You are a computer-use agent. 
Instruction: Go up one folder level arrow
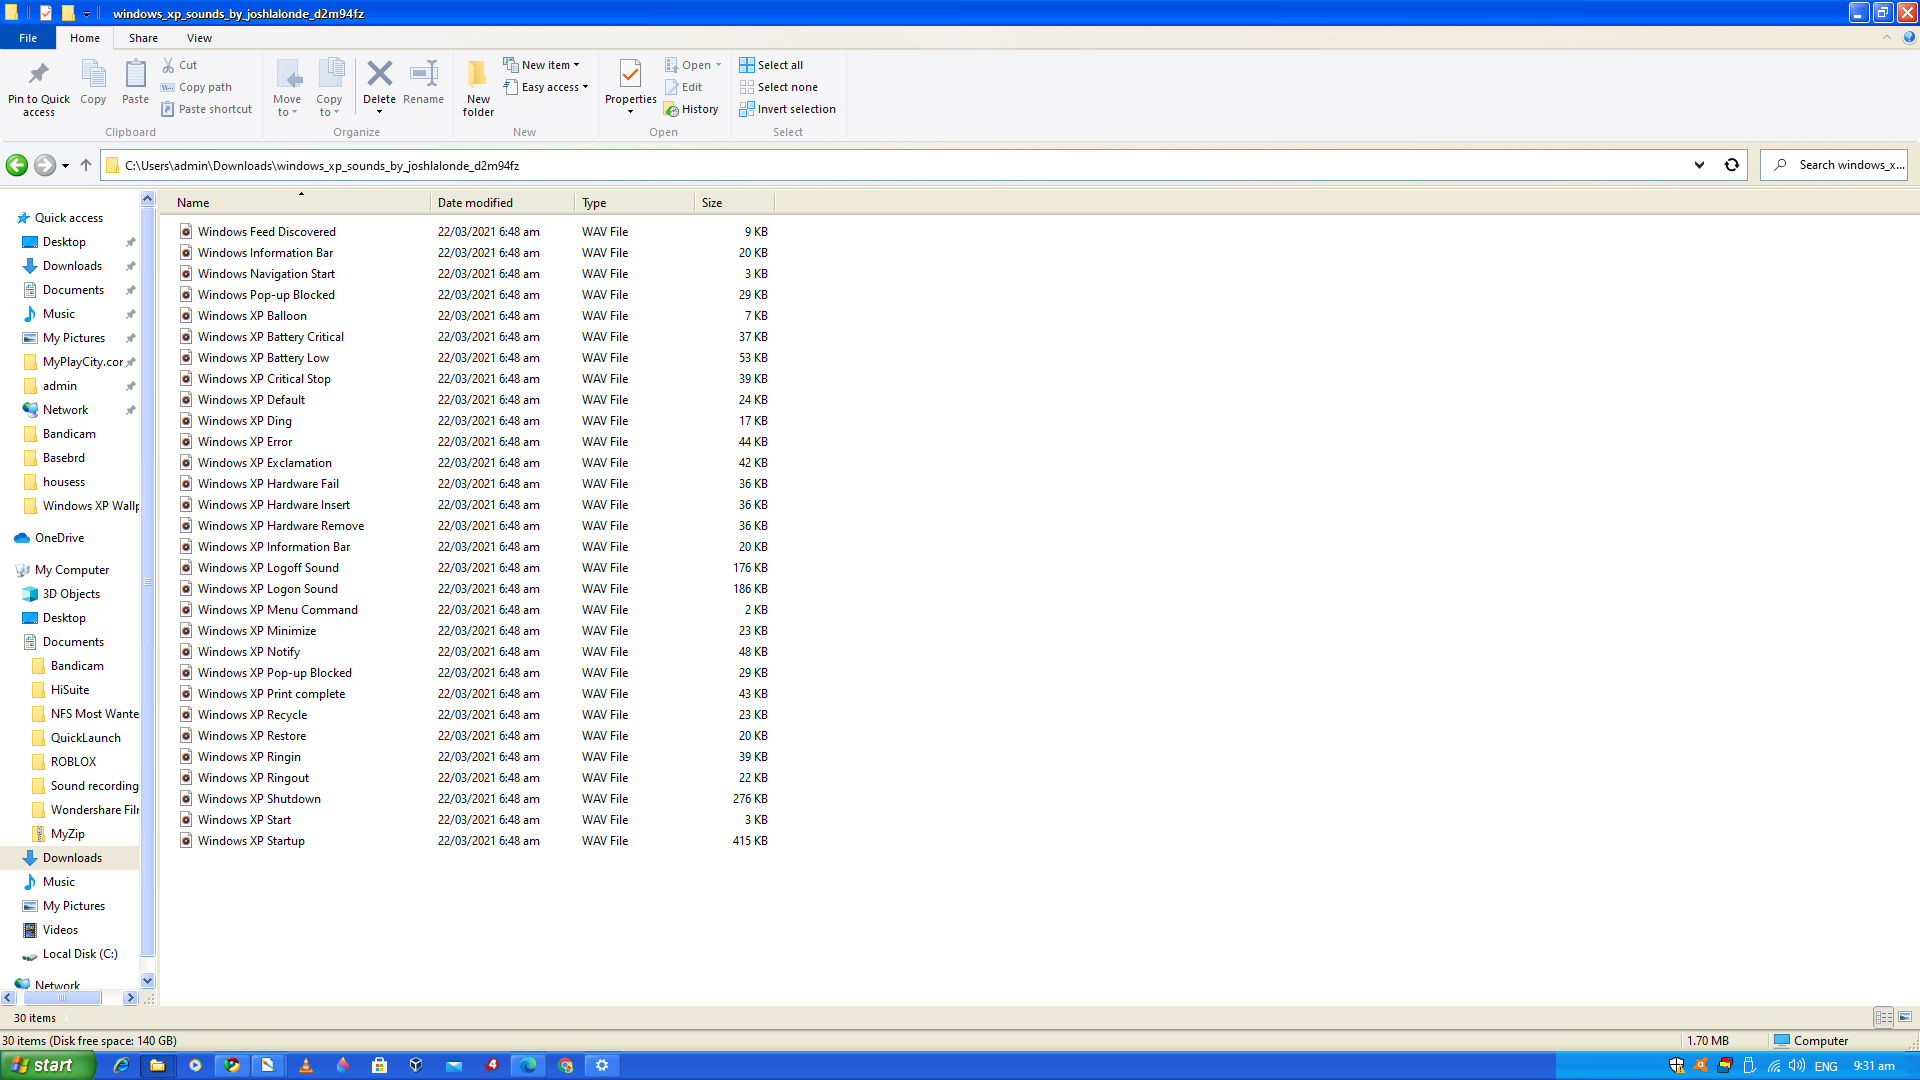pos(86,165)
